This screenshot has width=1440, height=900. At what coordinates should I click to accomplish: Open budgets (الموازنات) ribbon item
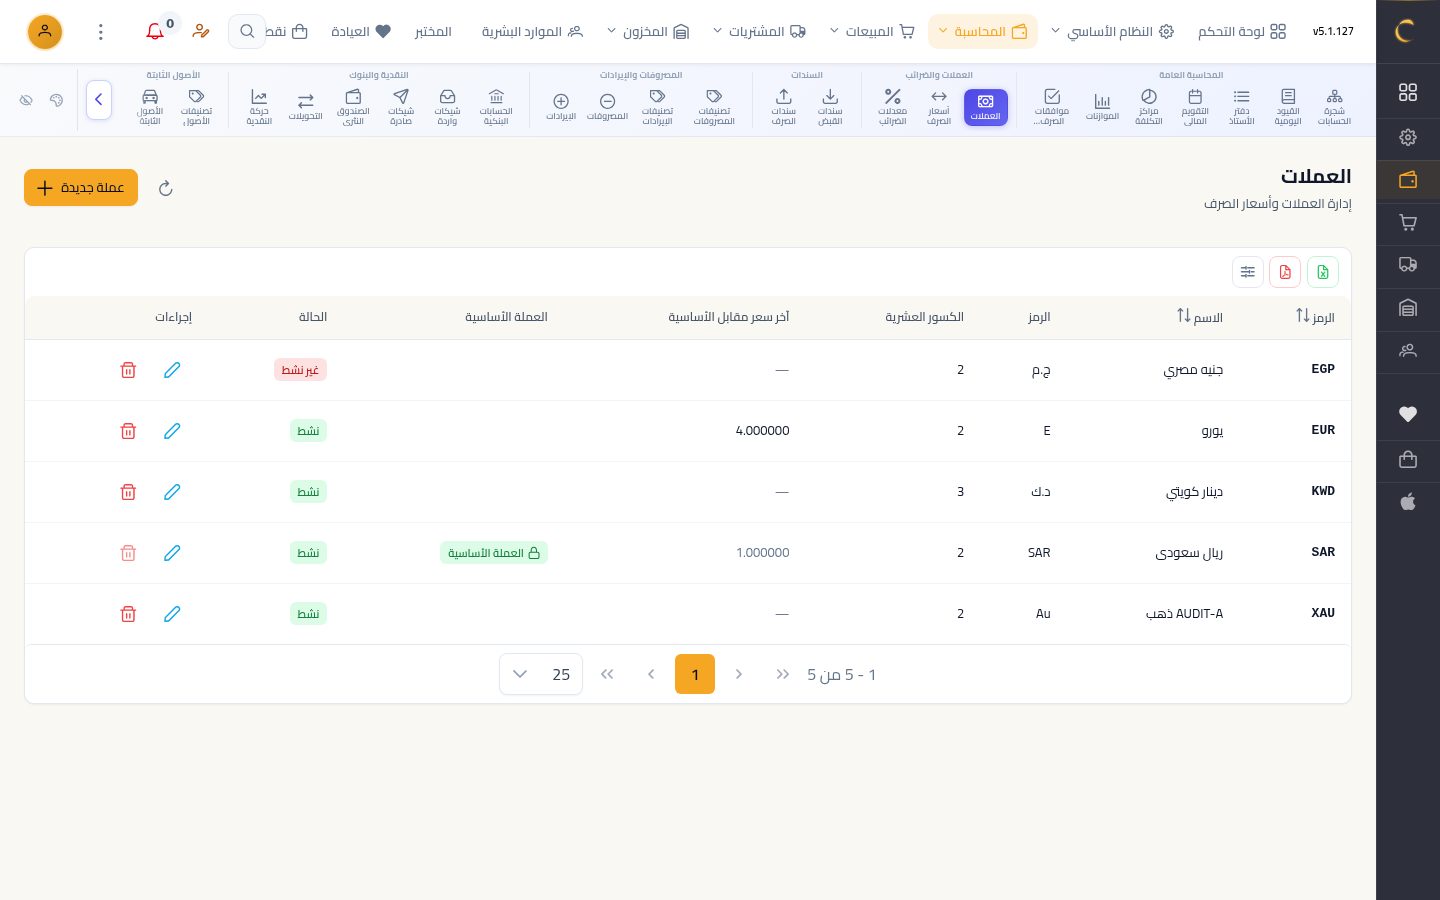click(1102, 107)
